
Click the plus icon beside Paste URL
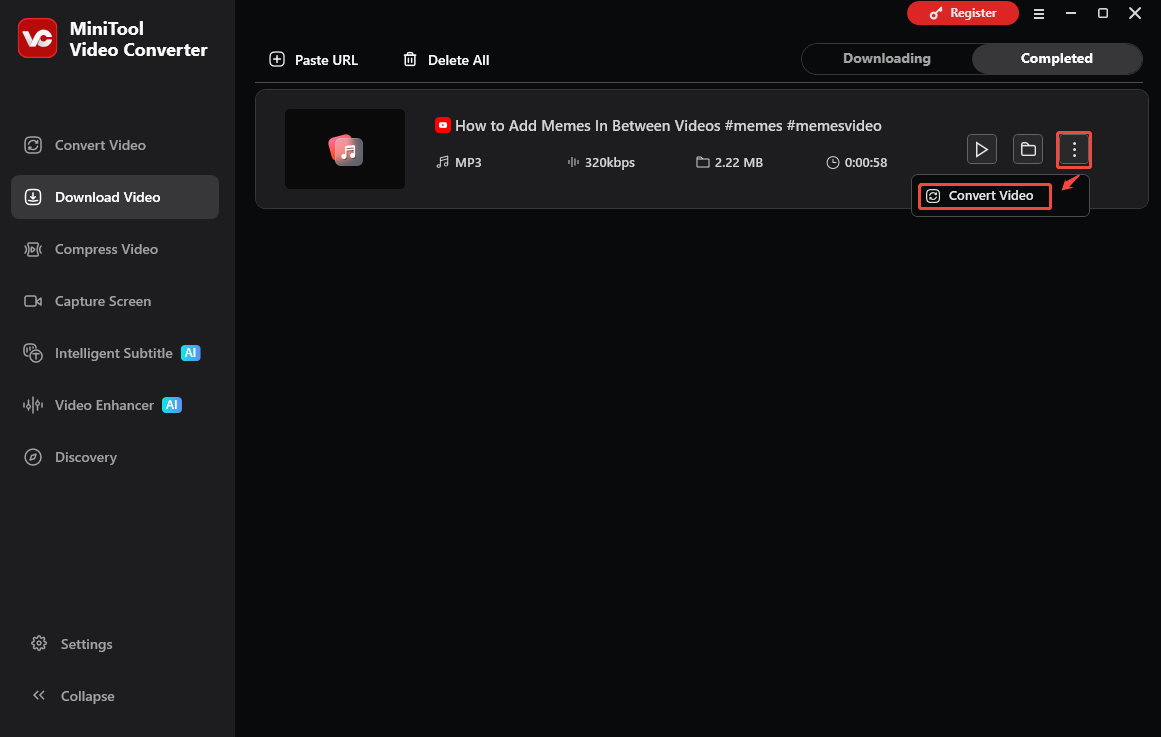point(277,59)
